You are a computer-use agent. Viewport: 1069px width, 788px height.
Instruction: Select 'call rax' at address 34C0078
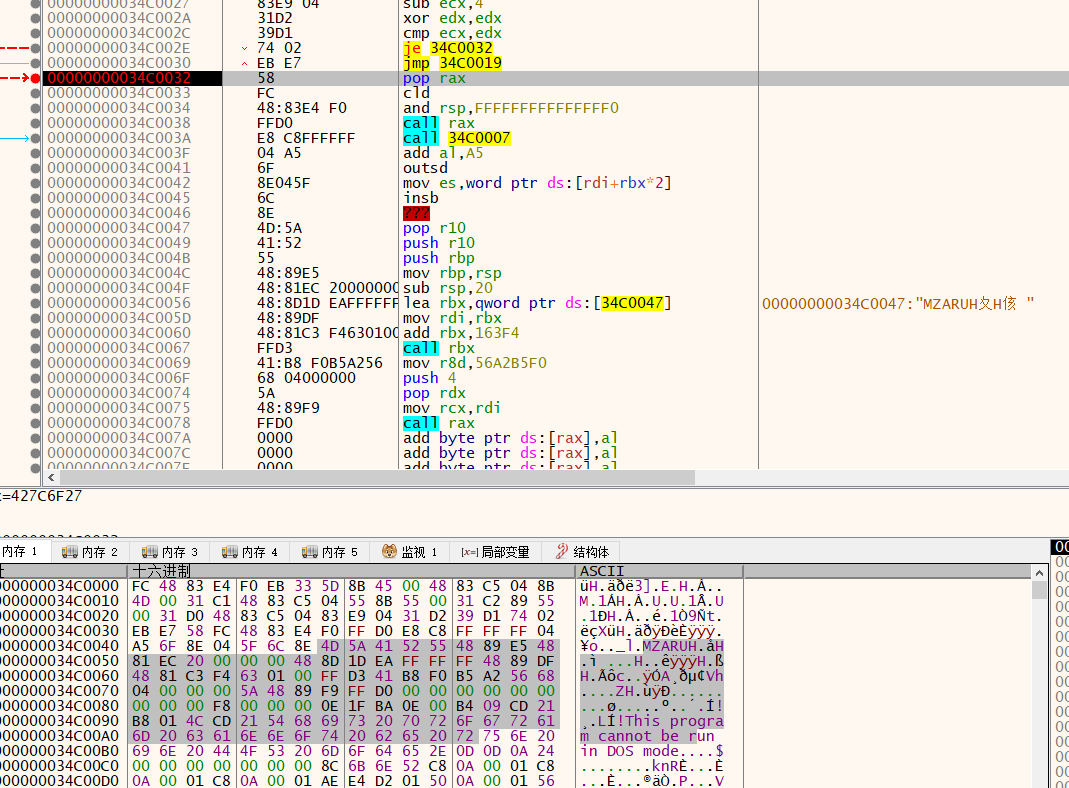pyautogui.click(x=438, y=423)
